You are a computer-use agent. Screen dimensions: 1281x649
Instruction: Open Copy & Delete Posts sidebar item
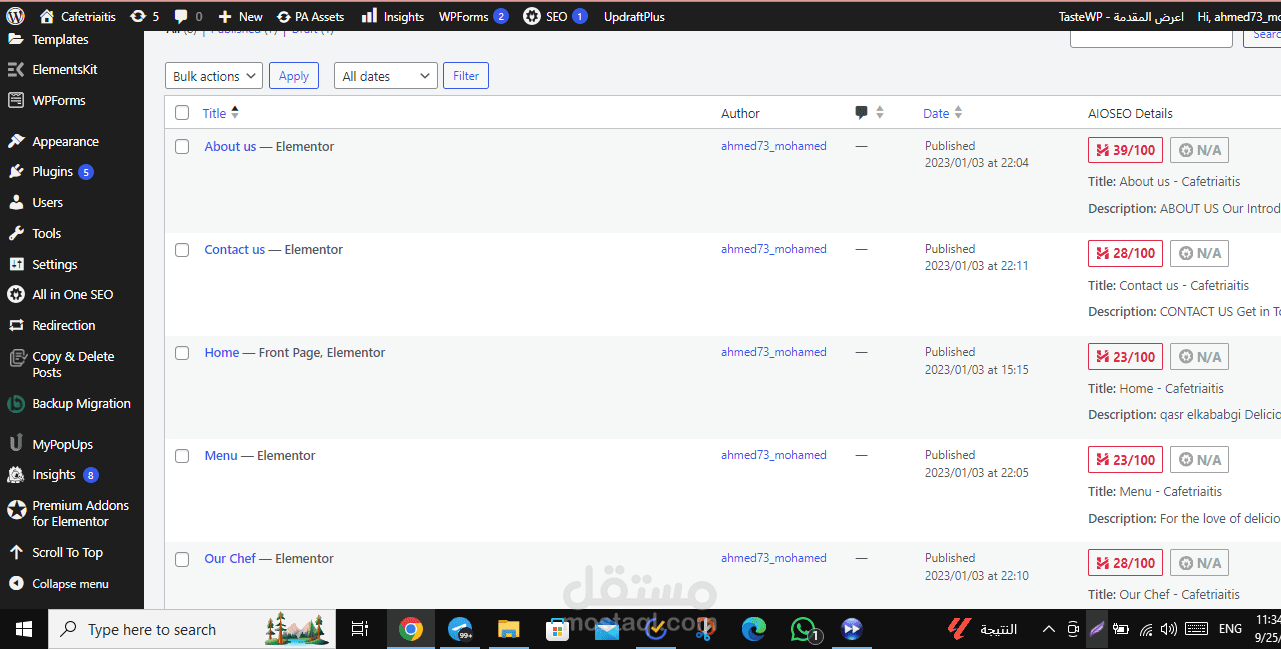point(72,364)
